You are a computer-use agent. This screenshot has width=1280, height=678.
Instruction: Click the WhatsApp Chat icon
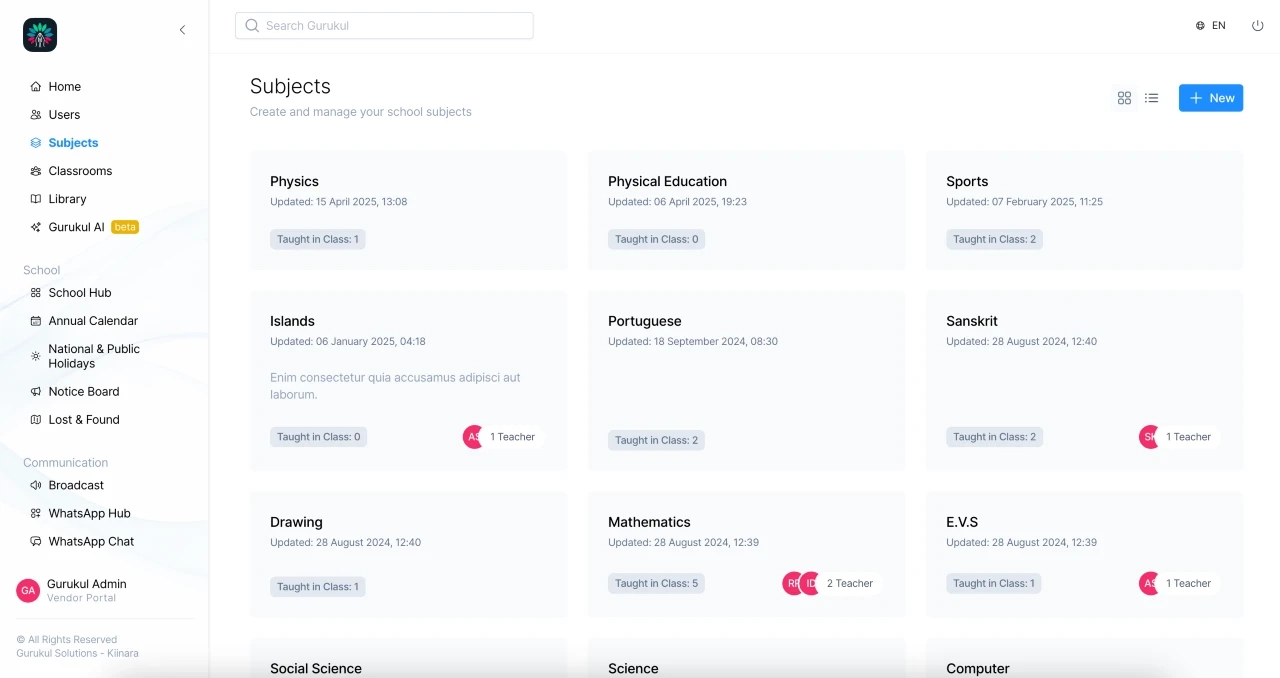click(36, 542)
